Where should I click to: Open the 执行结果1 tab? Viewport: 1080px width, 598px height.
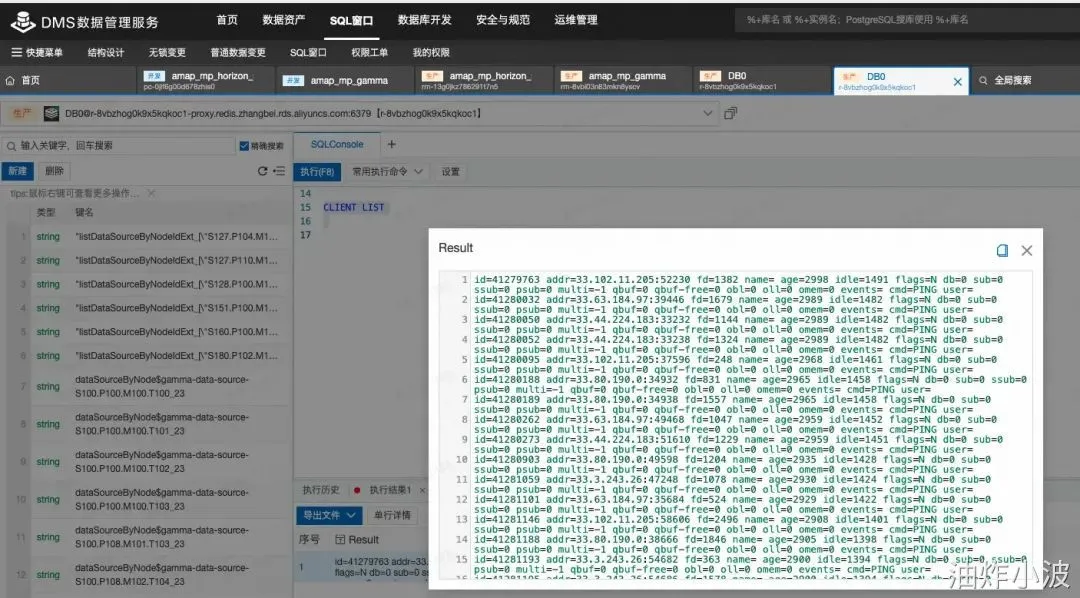(390, 490)
